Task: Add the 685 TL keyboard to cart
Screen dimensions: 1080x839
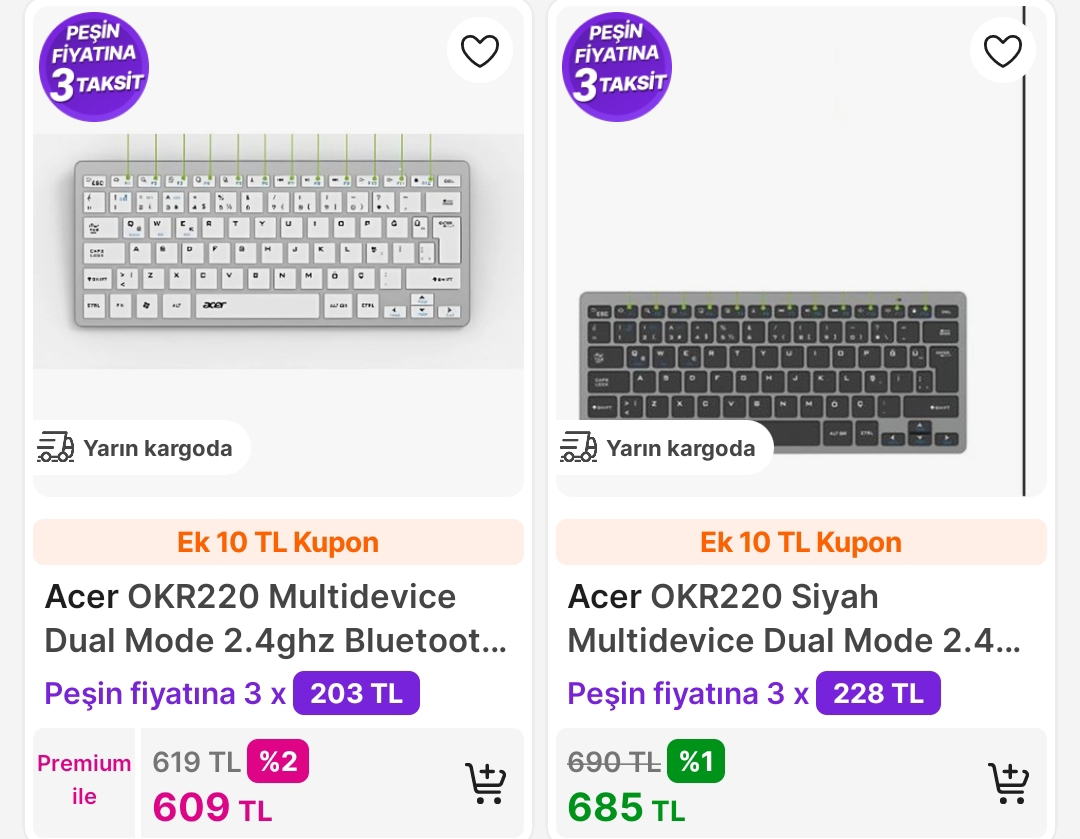Action: [1008, 783]
